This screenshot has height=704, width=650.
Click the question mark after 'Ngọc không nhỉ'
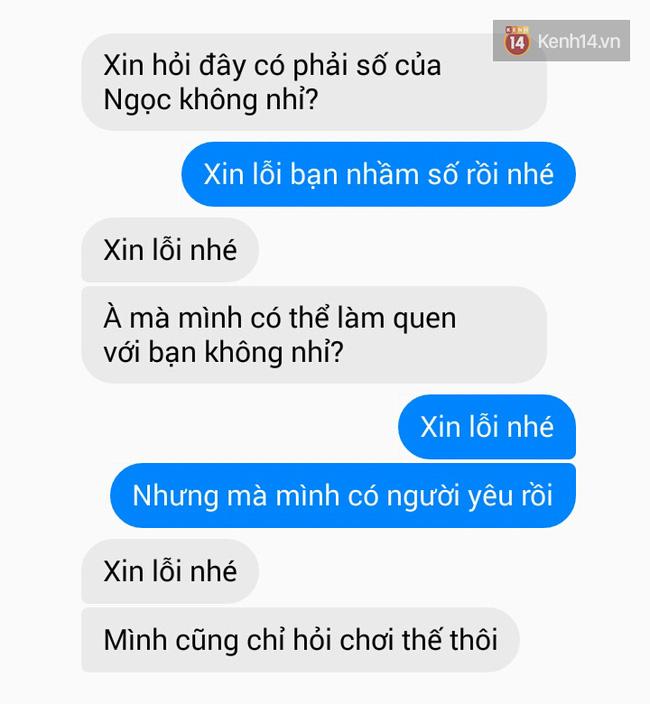[312, 99]
